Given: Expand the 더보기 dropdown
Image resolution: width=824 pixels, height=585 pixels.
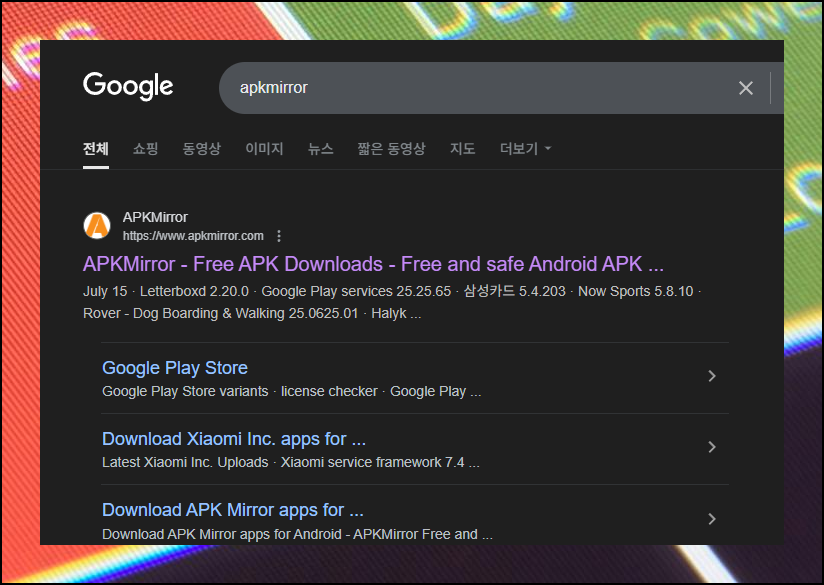Looking at the screenshot, I should point(526,149).
